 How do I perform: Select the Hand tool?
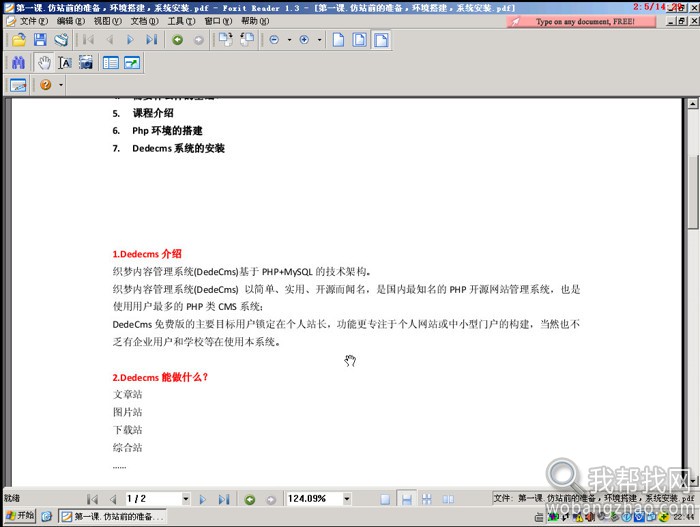(44, 63)
